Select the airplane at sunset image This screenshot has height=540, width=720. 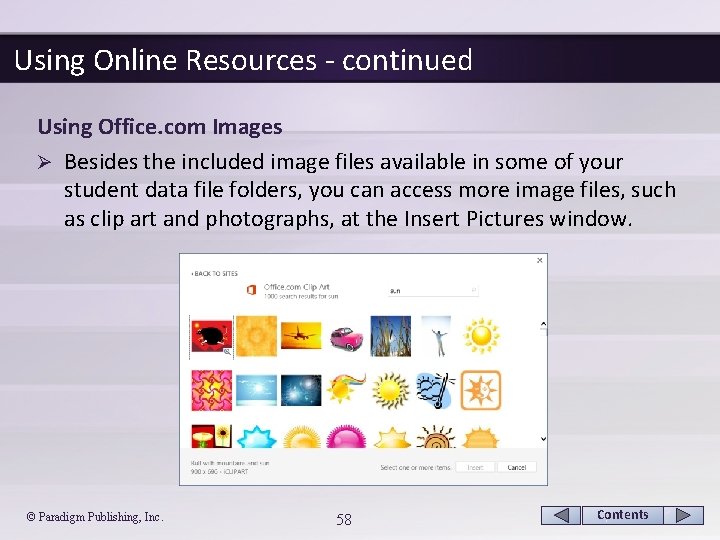pyautogui.click(x=301, y=336)
